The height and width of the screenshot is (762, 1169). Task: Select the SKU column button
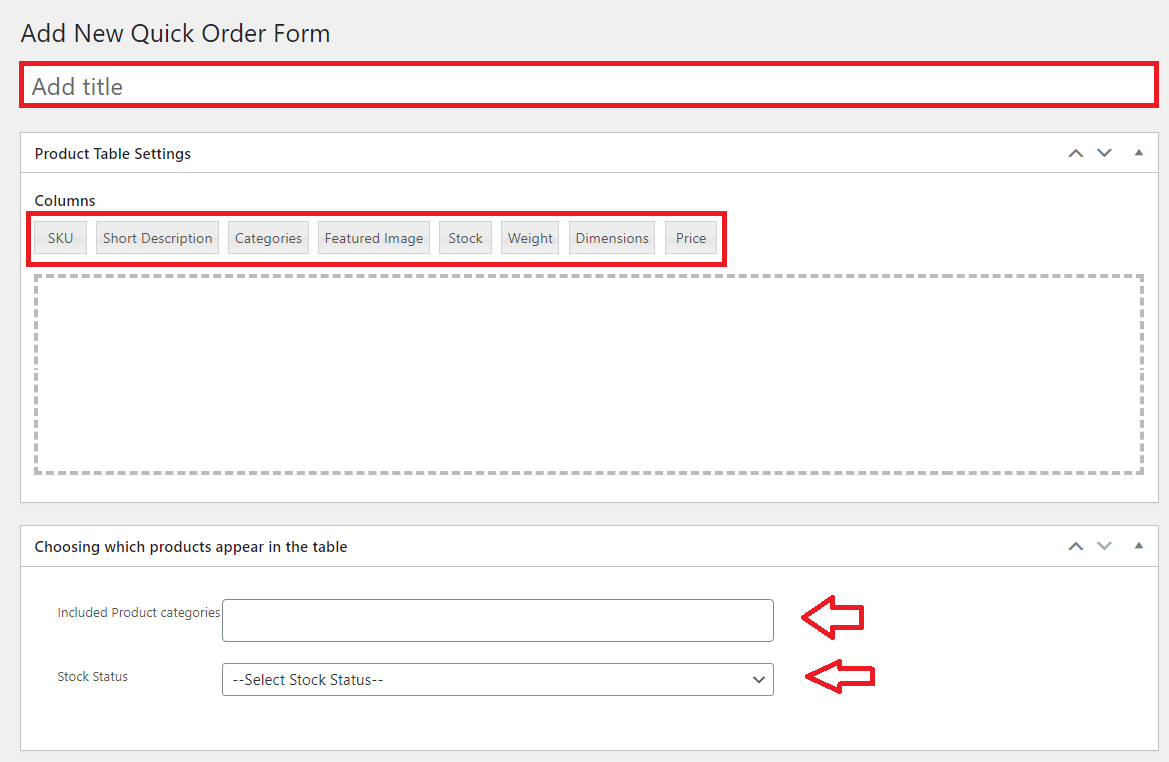(60, 238)
